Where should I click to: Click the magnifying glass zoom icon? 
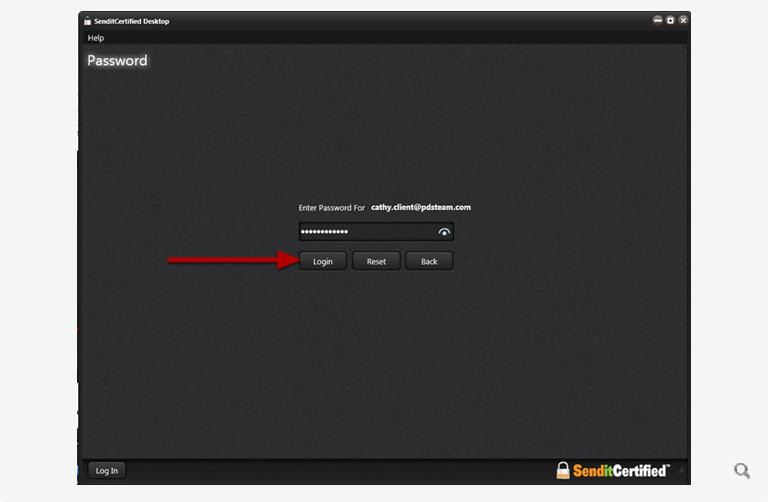click(742, 470)
